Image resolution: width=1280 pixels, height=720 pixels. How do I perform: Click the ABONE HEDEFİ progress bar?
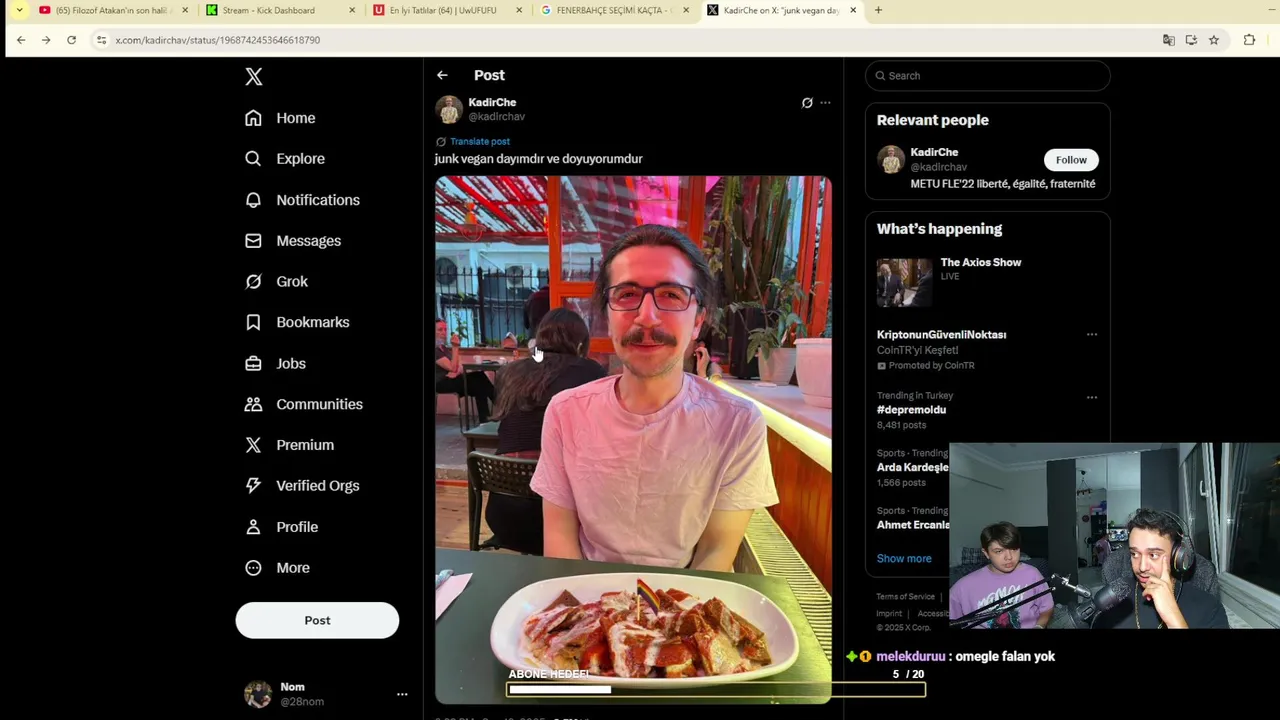point(716,689)
